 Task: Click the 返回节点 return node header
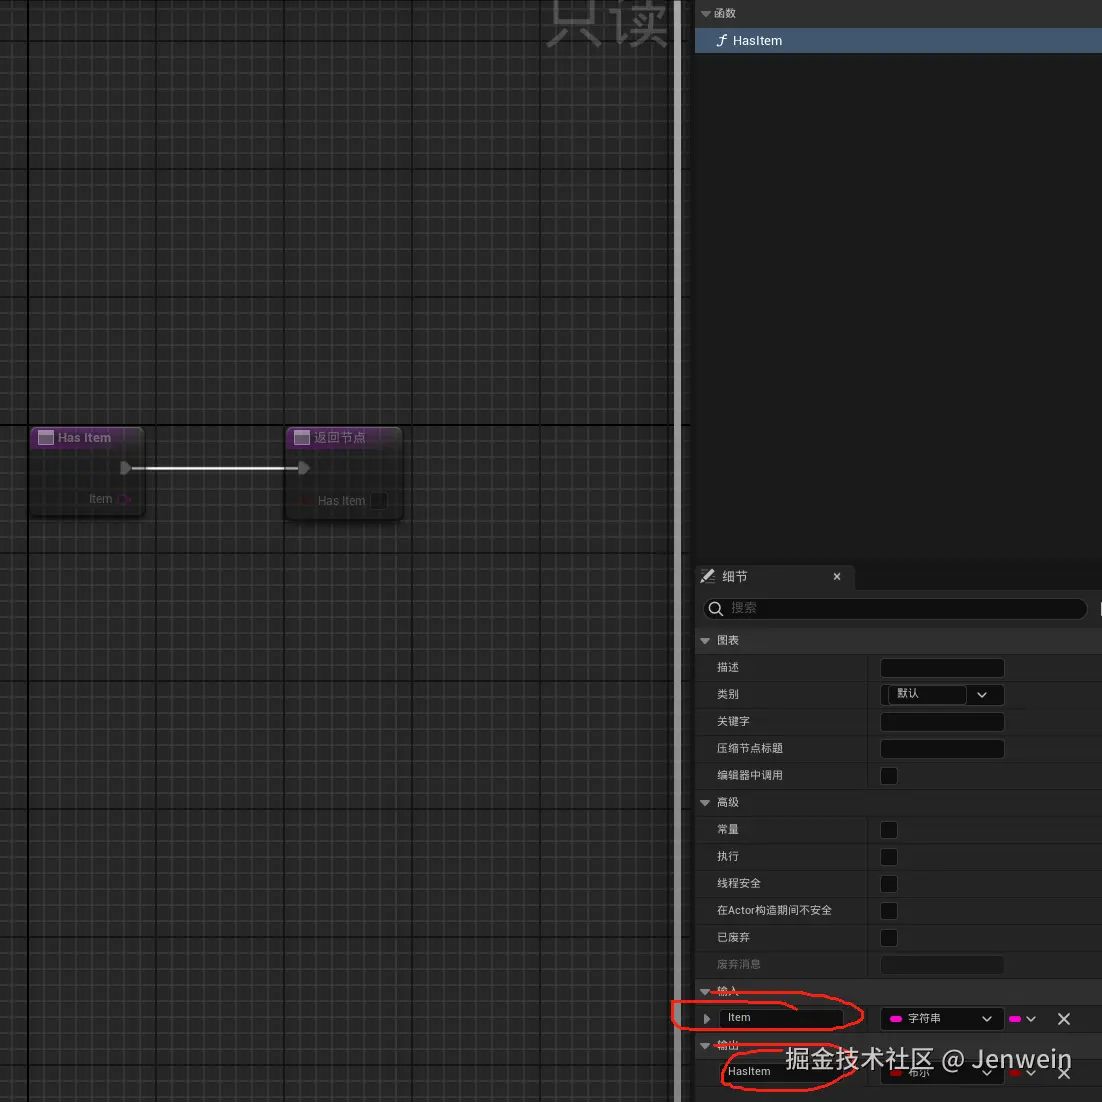coord(344,437)
